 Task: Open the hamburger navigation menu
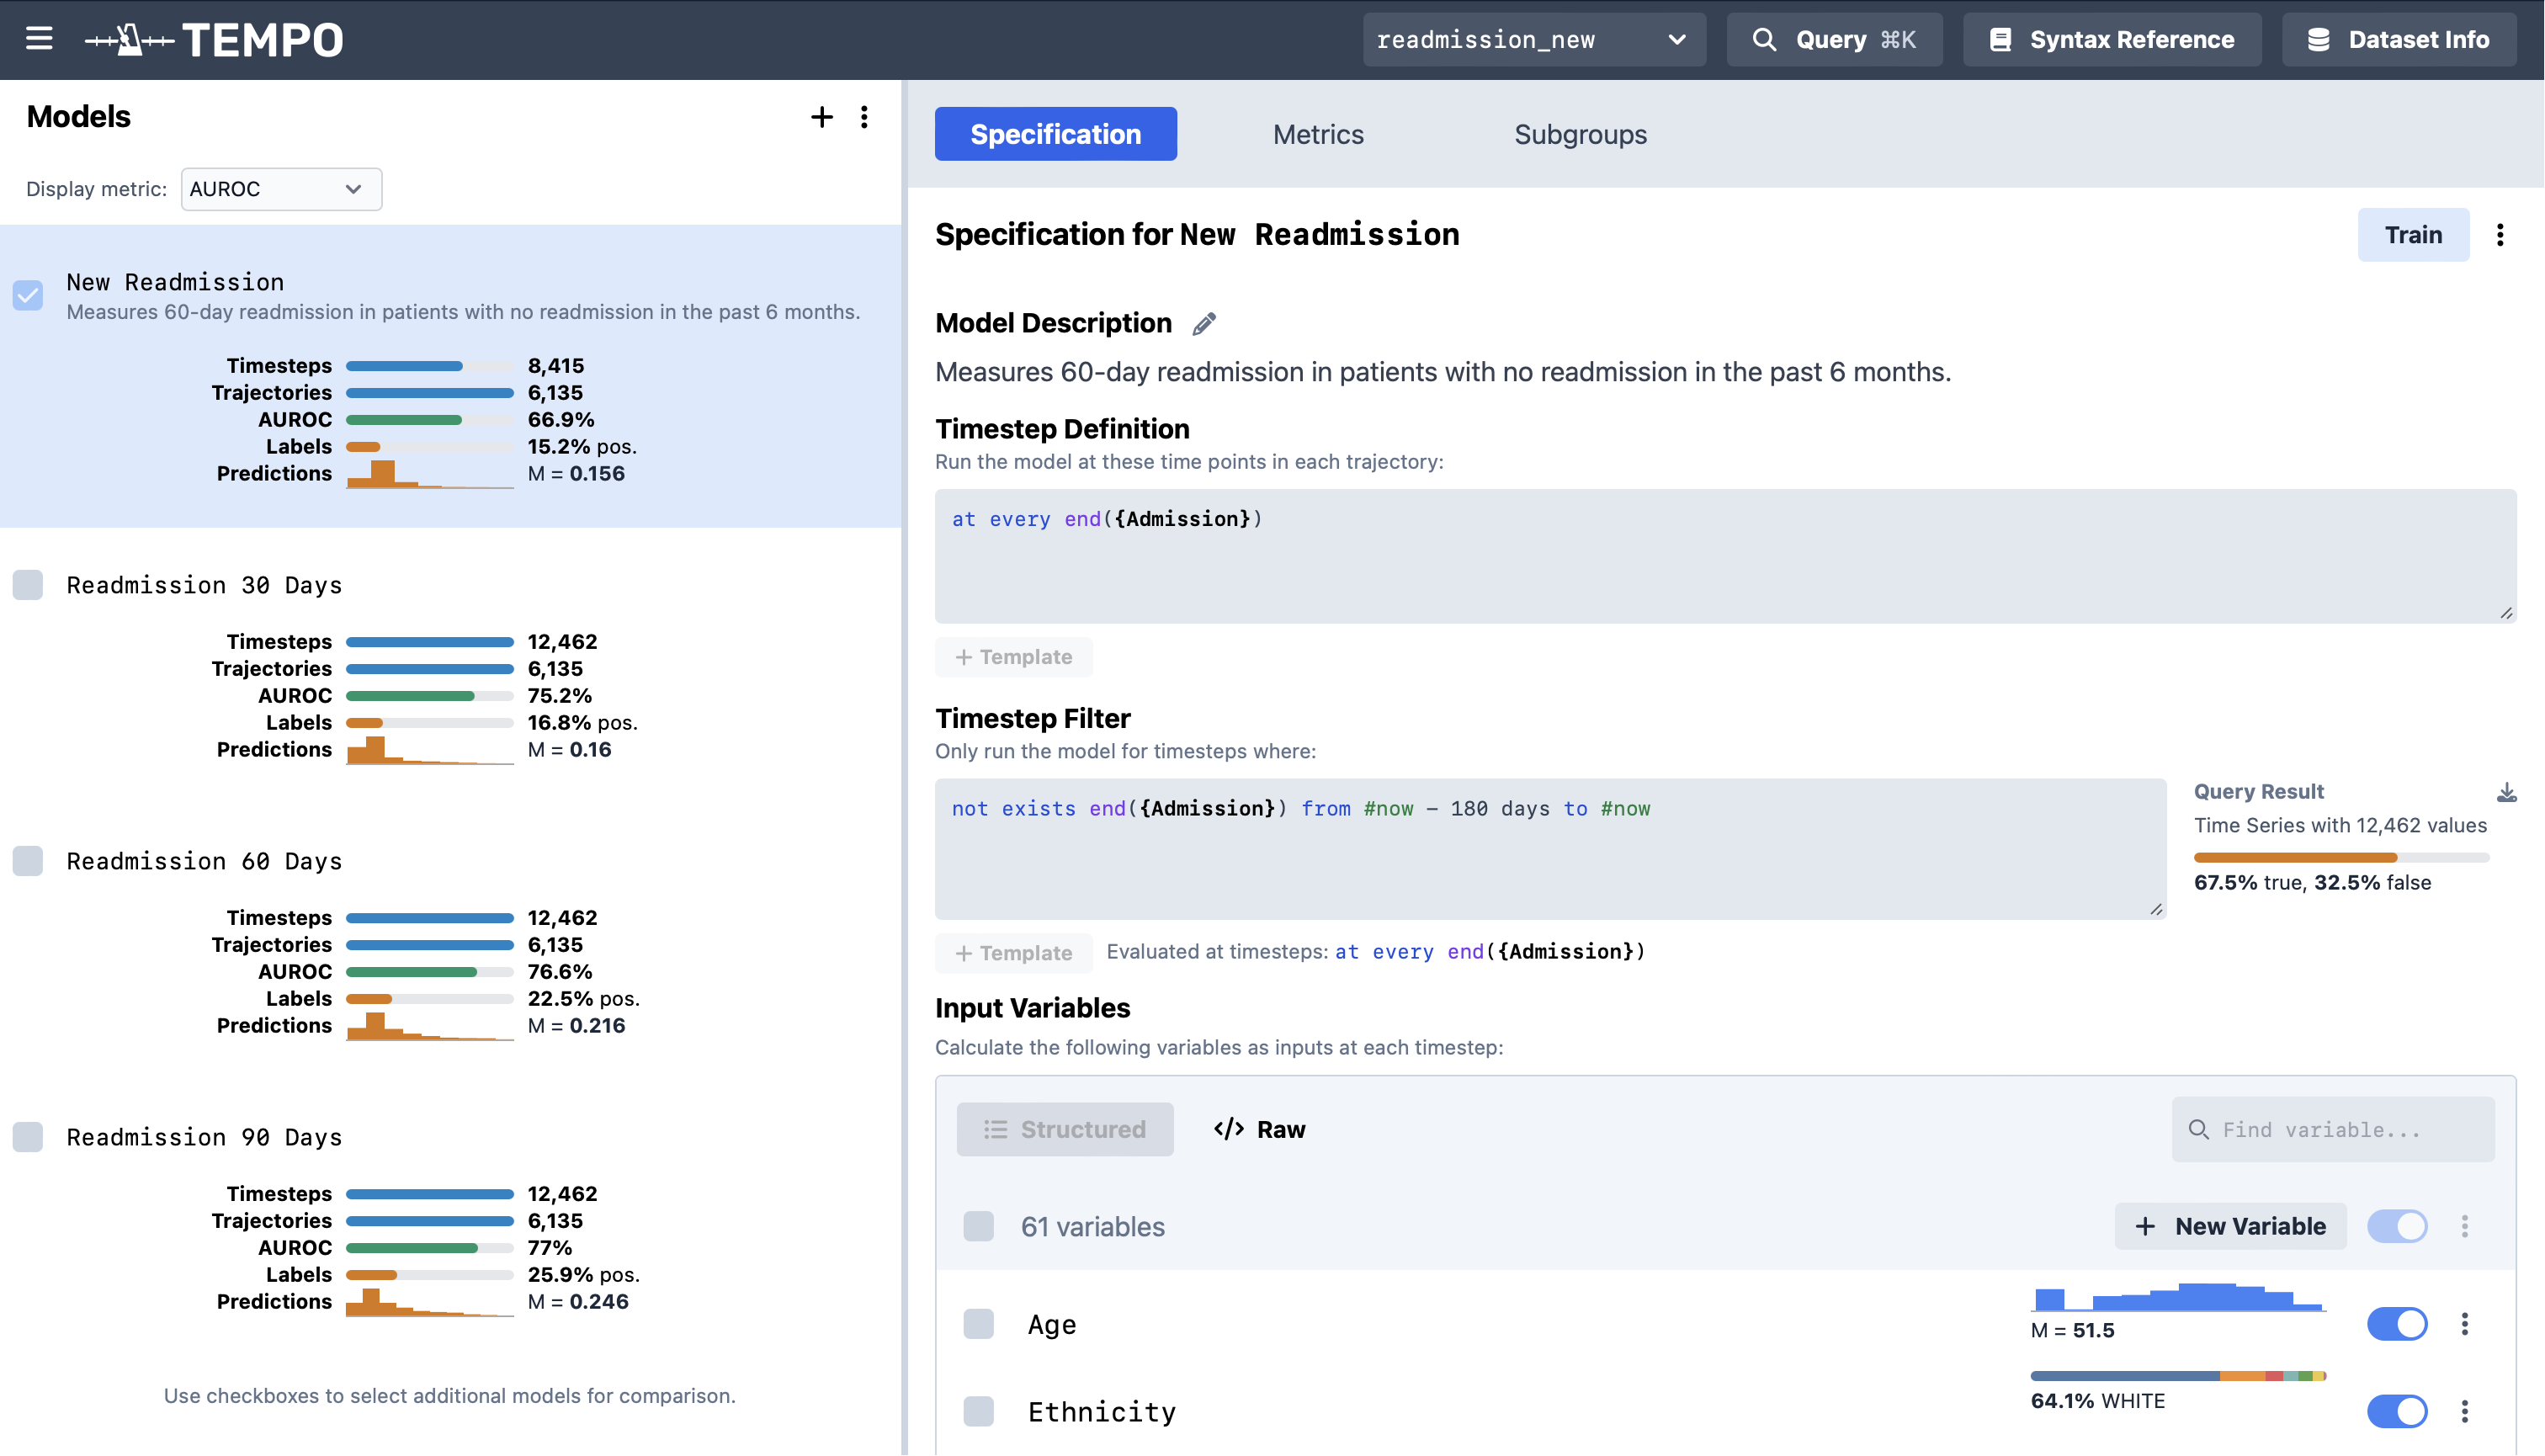coord(39,39)
